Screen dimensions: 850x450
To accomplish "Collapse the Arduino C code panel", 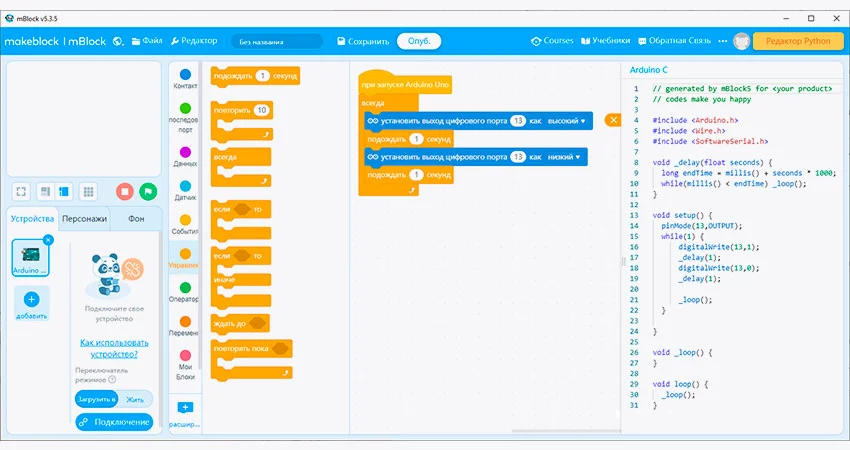I will [613, 120].
